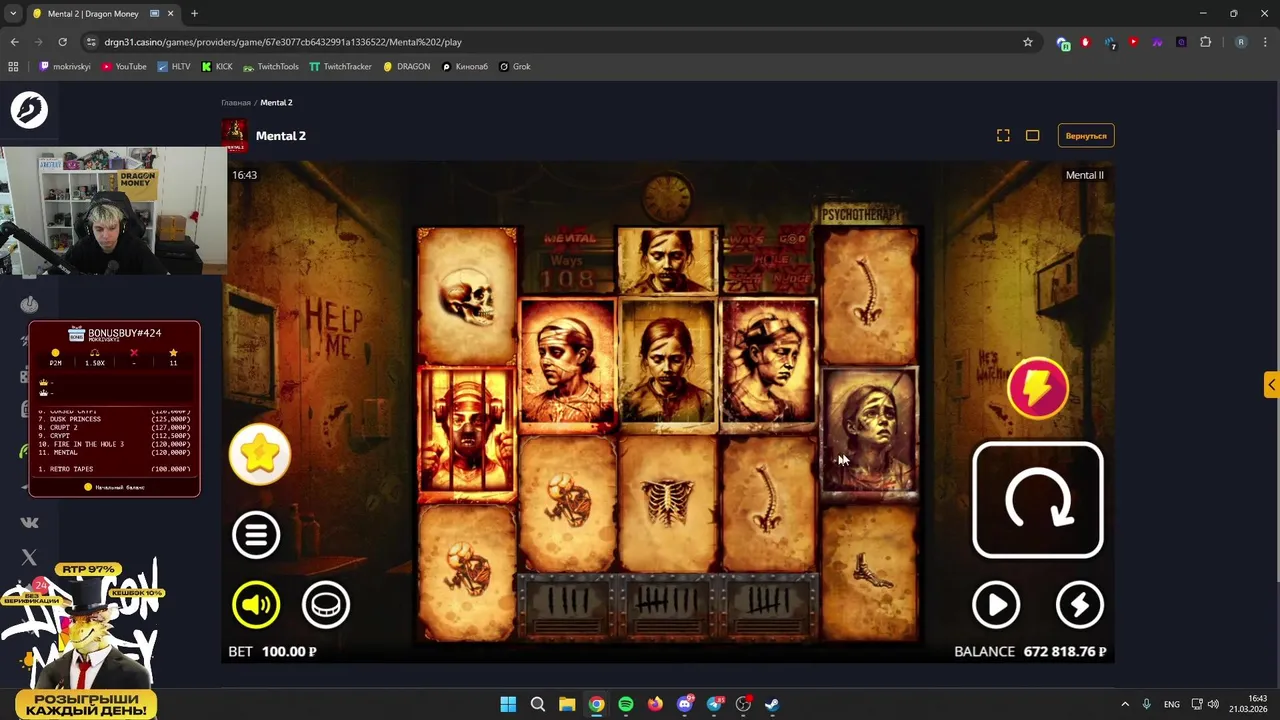Open the taskbar clock and date
Image resolution: width=1280 pixels, height=720 pixels.
(x=1248, y=704)
